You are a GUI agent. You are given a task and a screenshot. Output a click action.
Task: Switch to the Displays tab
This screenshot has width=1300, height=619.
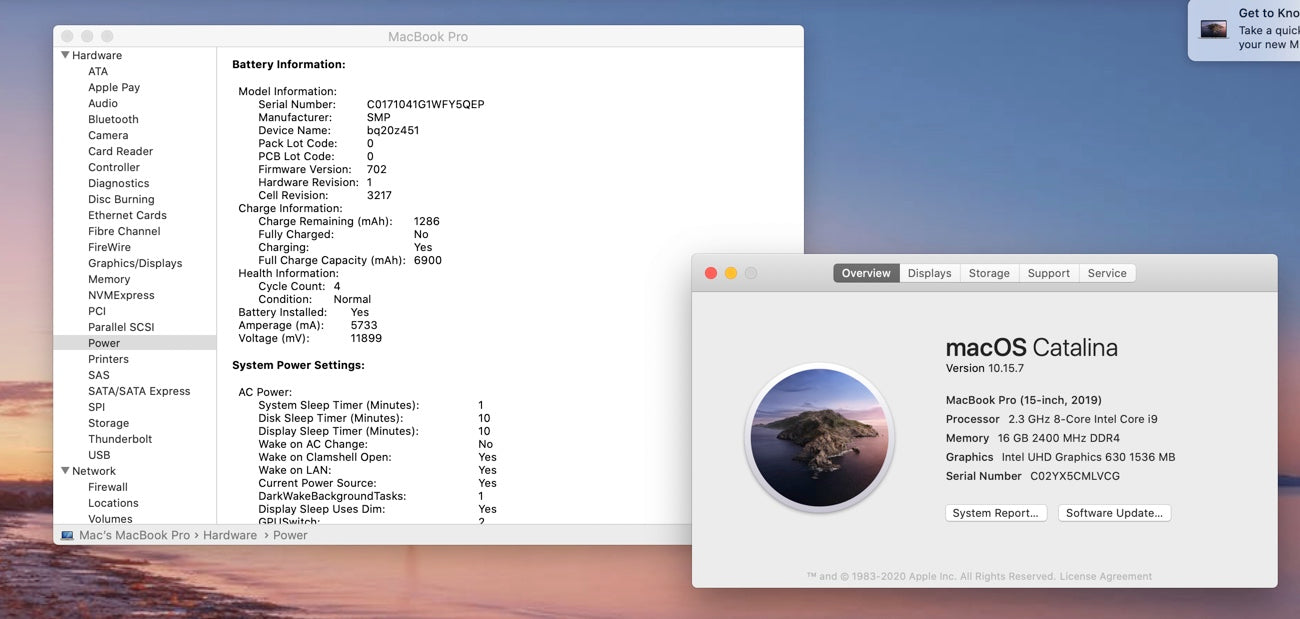tap(929, 273)
